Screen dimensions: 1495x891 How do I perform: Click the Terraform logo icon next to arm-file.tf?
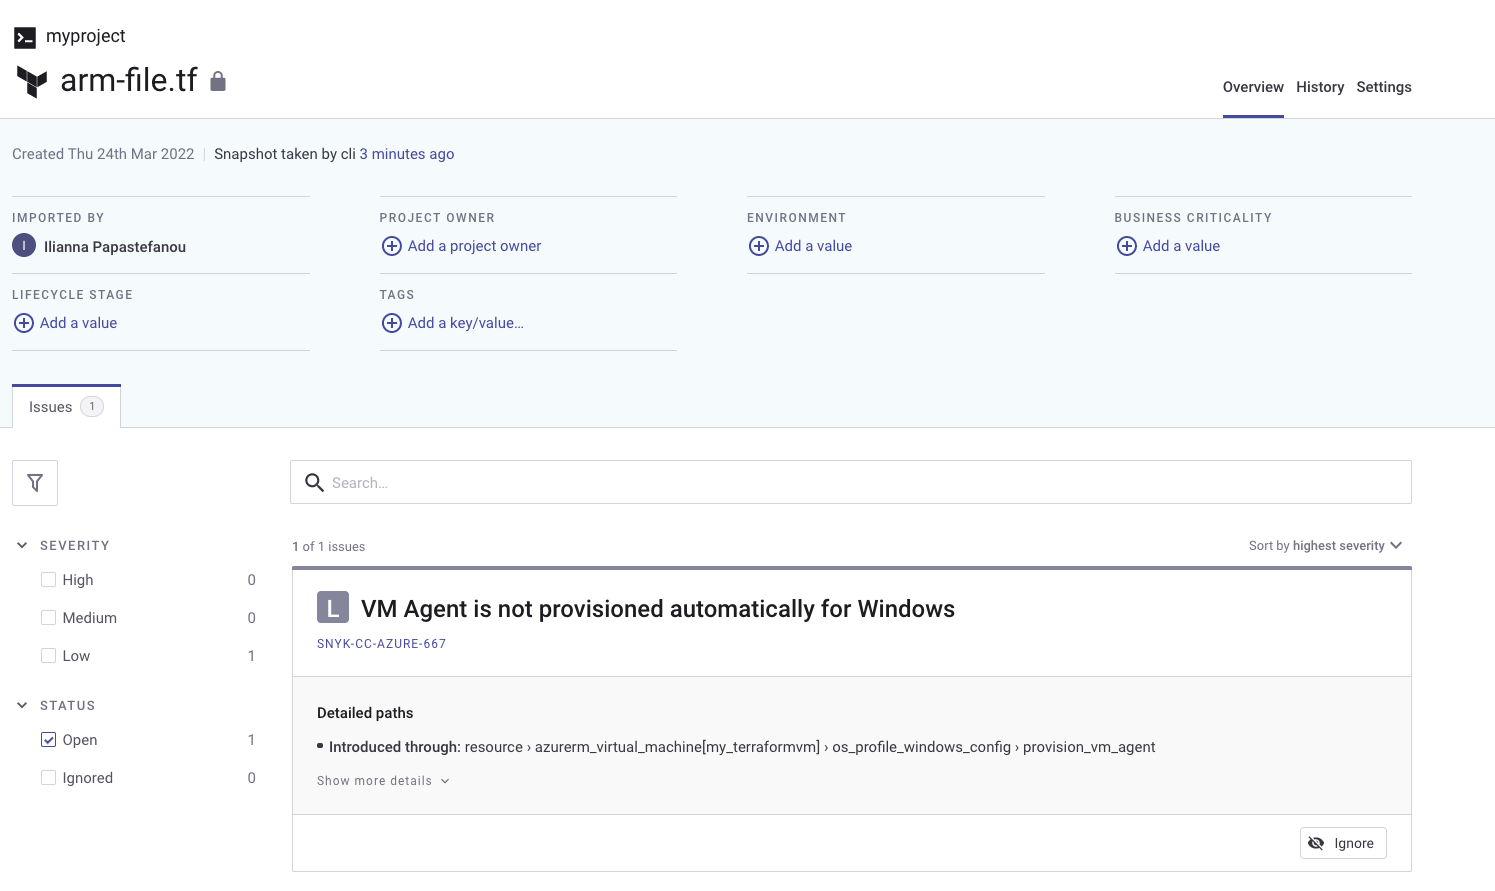coord(32,82)
